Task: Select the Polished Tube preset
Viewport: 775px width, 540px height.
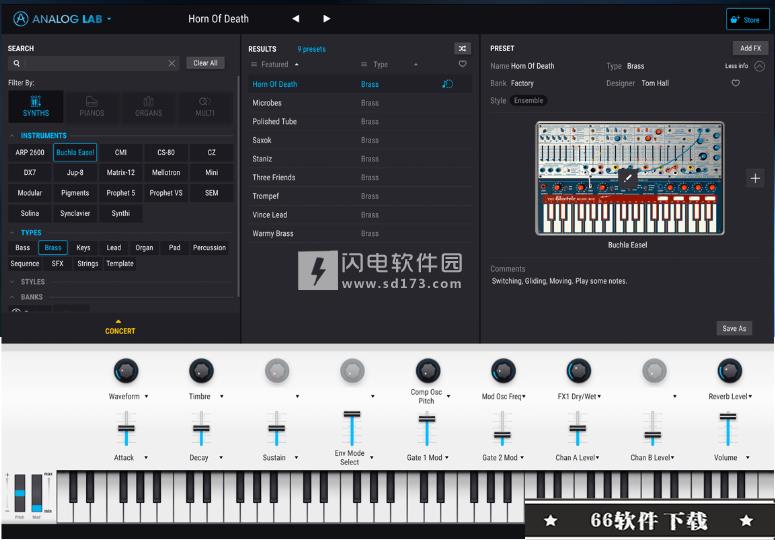Action: 360,122
